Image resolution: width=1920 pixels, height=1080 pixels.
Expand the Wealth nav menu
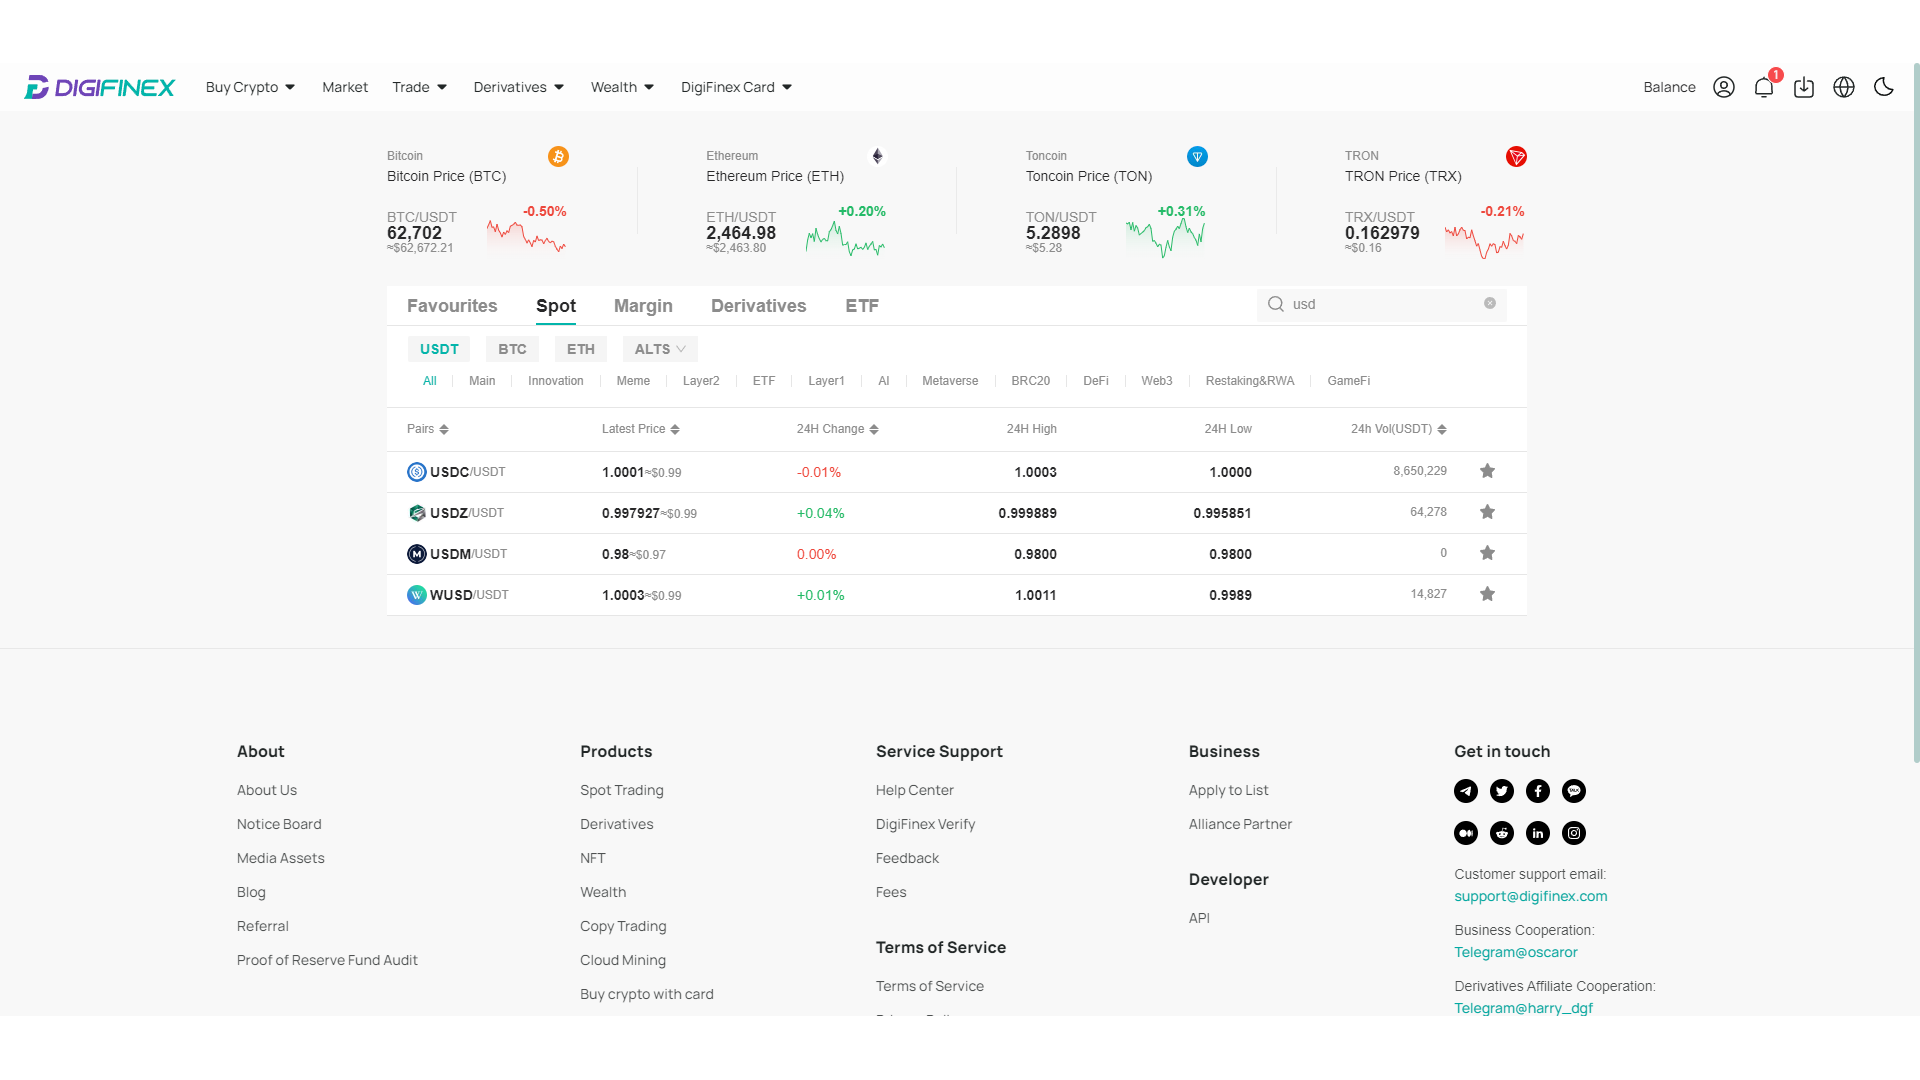(x=622, y=87)
